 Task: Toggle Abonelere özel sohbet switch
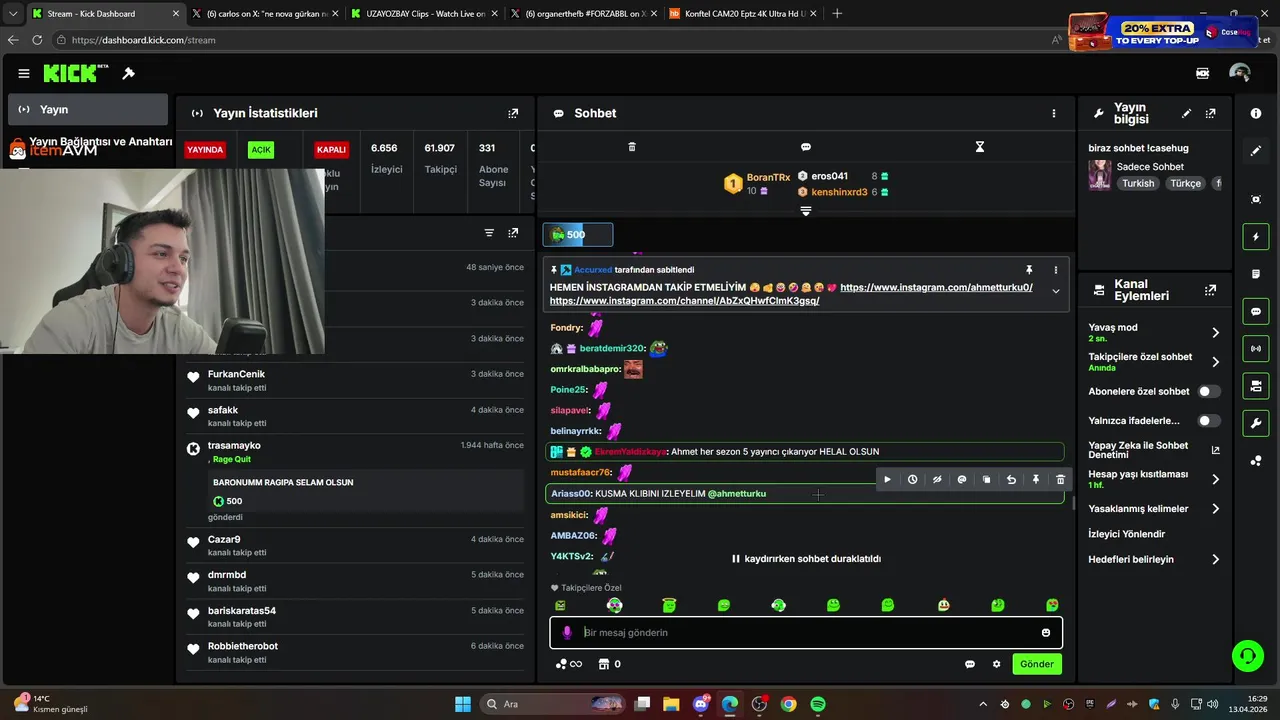[1209, 392]
